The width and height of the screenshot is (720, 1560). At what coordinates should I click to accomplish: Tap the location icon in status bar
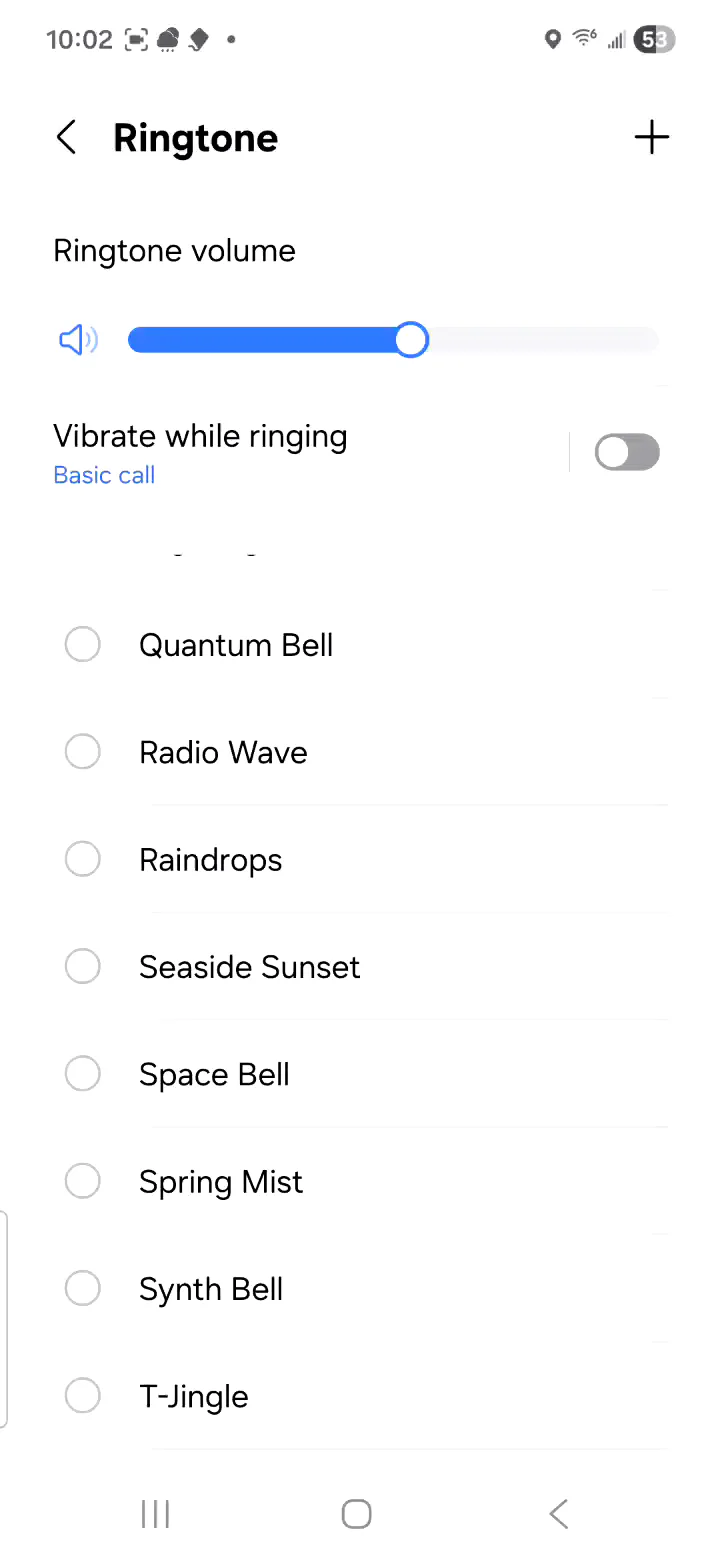point(552,40)
